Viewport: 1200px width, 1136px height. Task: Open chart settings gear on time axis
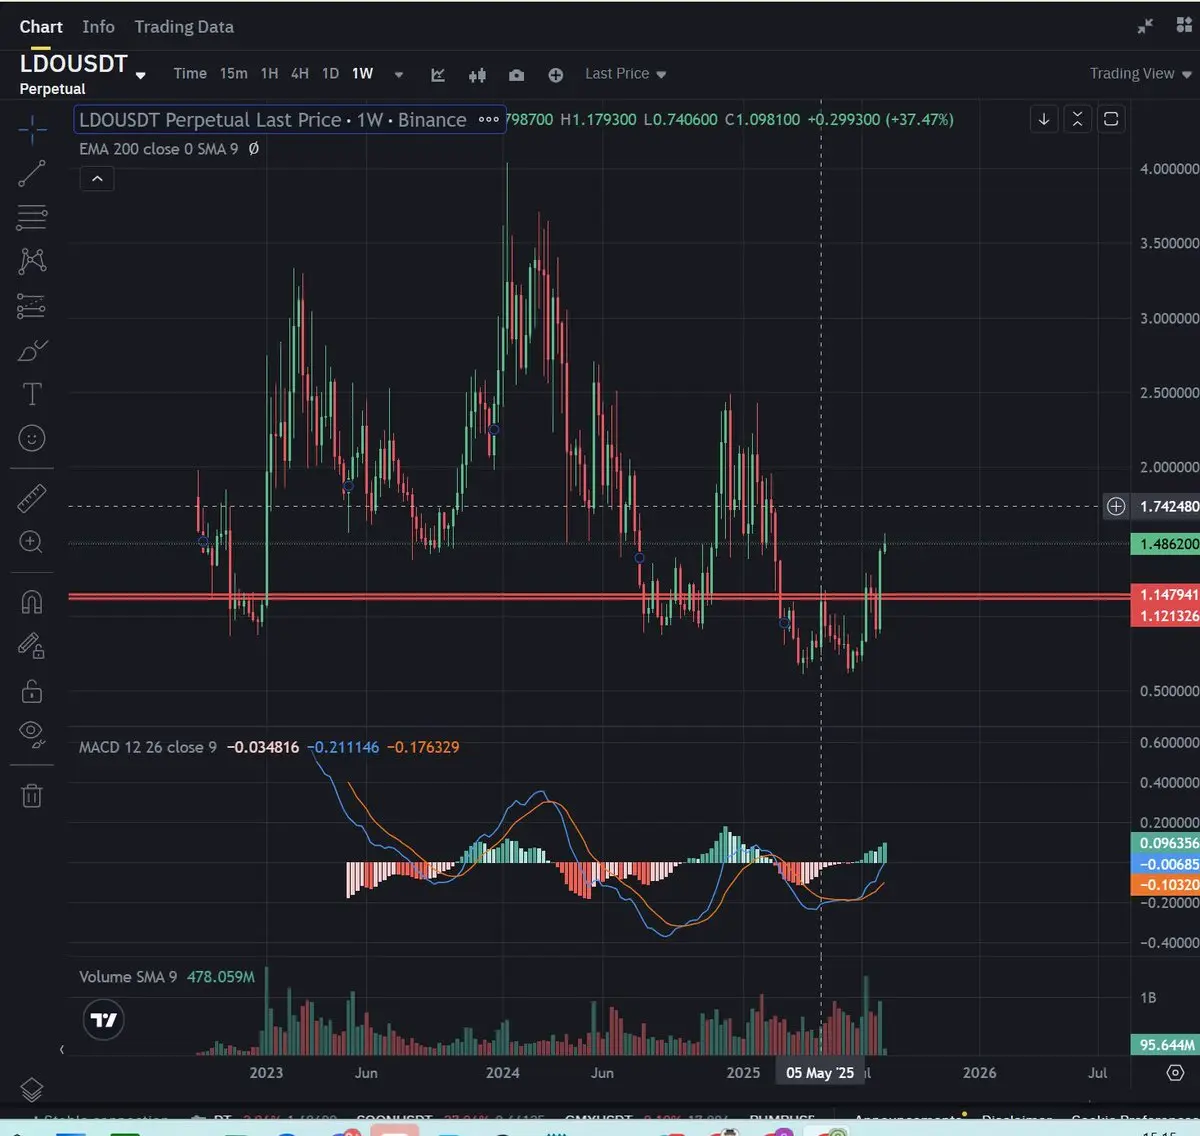pos(1176,1073)
